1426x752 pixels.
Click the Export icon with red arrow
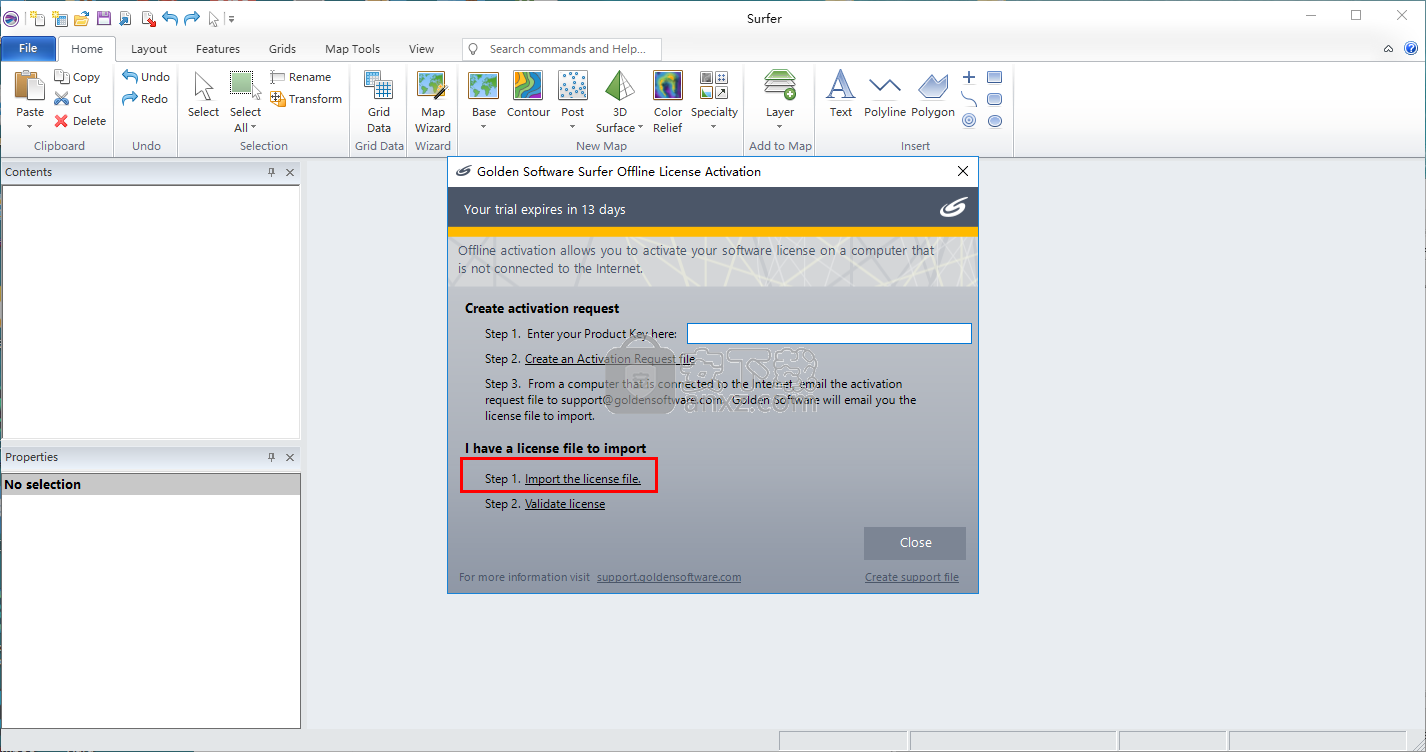coord(147,18)
